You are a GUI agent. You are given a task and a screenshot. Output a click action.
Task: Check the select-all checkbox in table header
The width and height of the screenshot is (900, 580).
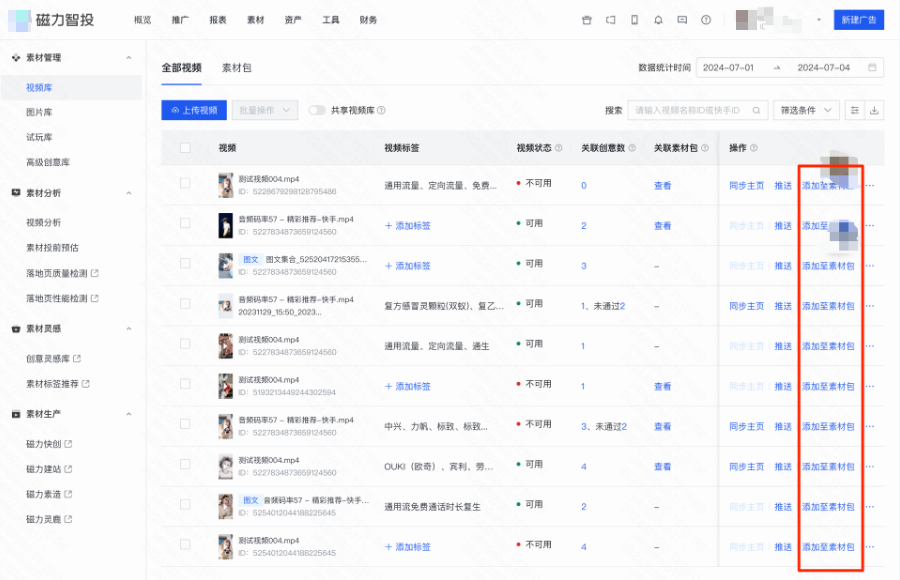[x=185, y=148]
